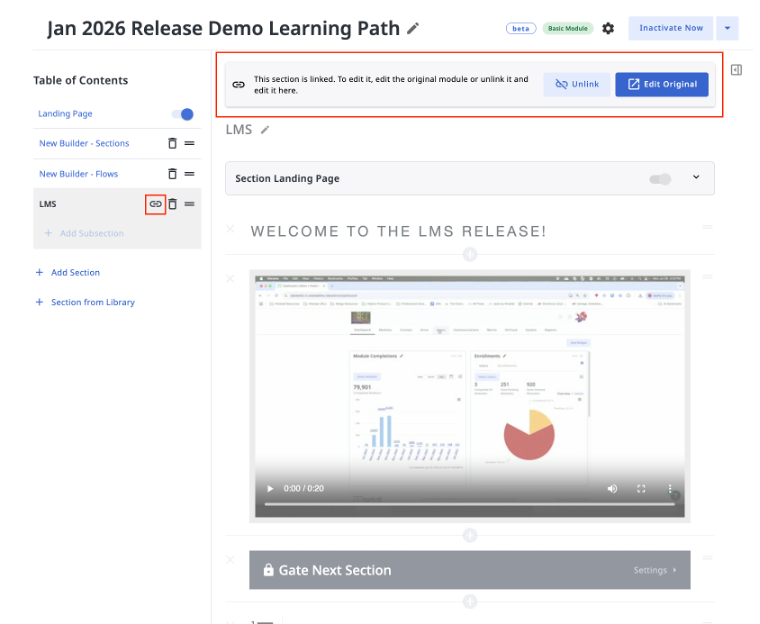Grab reorder handle for New Builder - Sections
760x624 pixels.
click(x=190, y=144)
